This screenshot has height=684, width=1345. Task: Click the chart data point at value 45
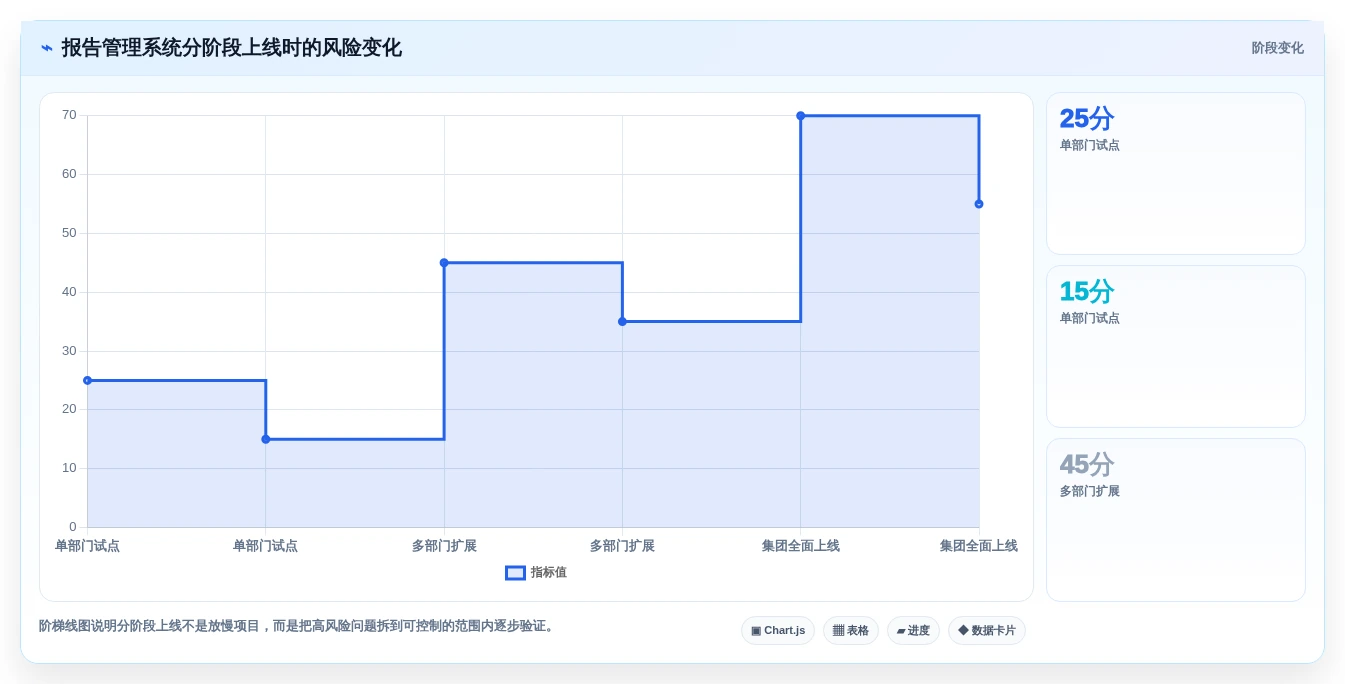(444, 263)
